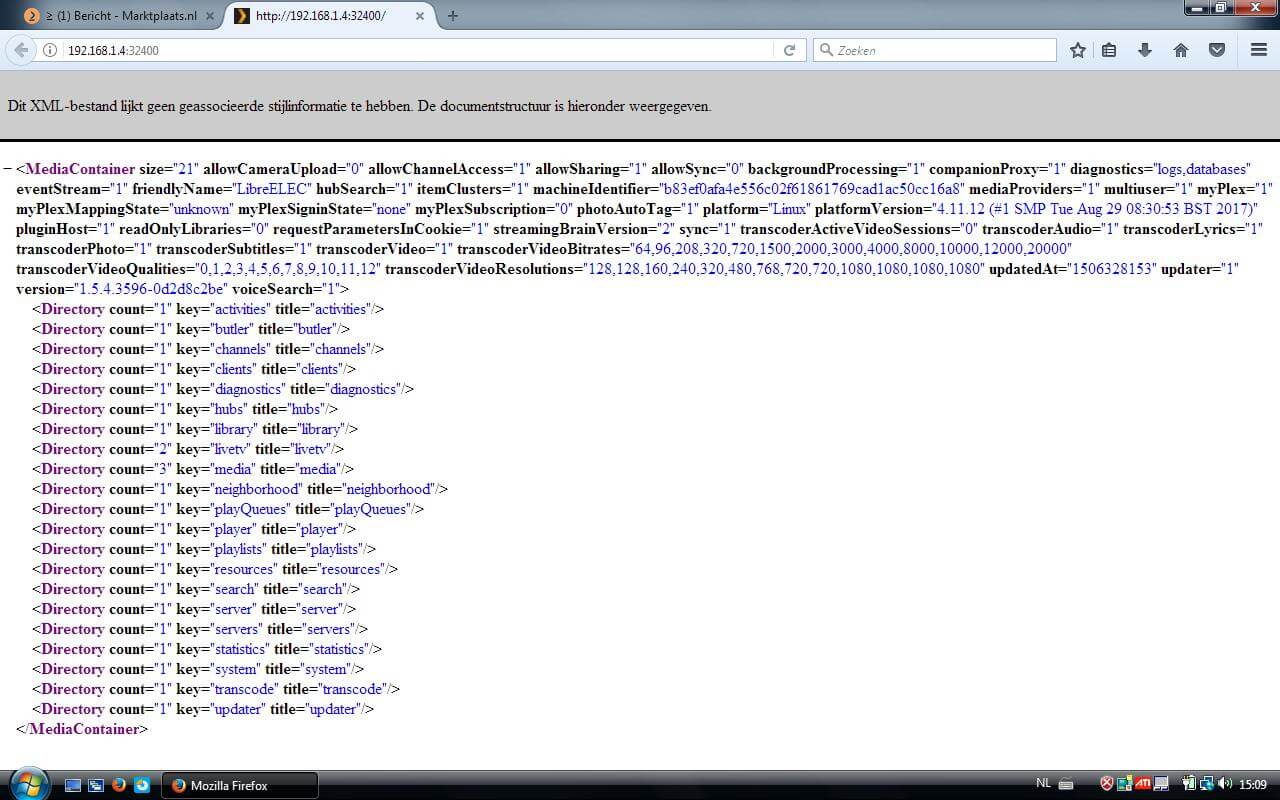Go to the Firefox home page

[x=1181, y=50]
